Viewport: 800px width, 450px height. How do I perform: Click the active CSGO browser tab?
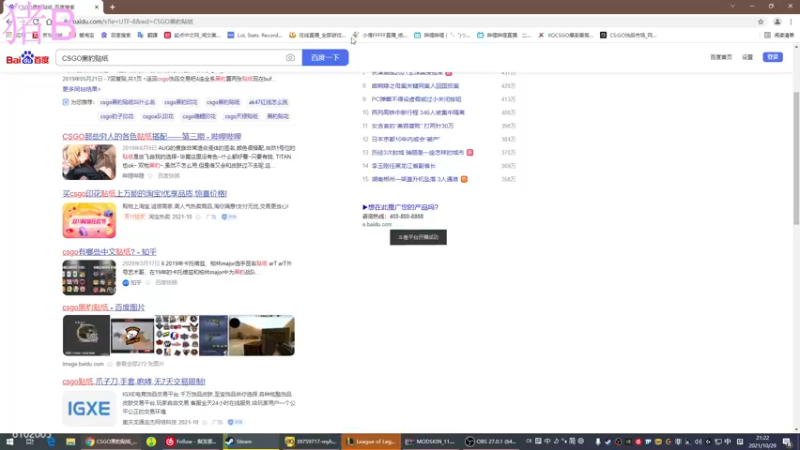(x=52, y=7)
